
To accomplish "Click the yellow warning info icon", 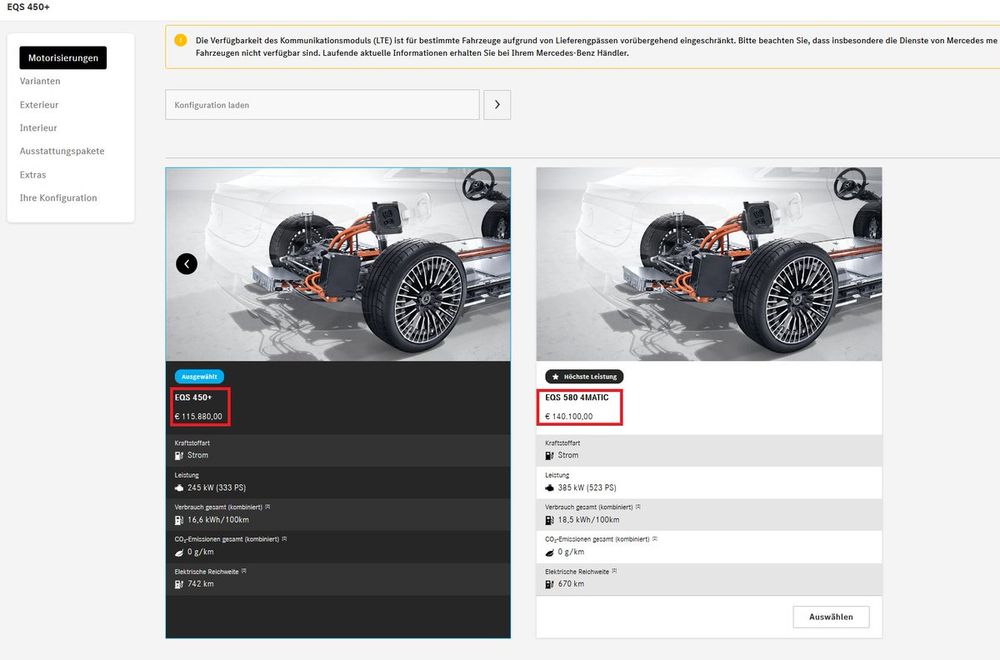I will coord(180,40).
